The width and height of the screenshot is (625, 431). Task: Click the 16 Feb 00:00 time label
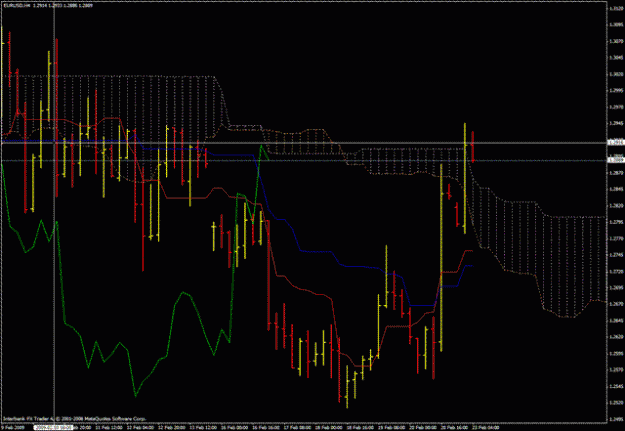[233, 427]
